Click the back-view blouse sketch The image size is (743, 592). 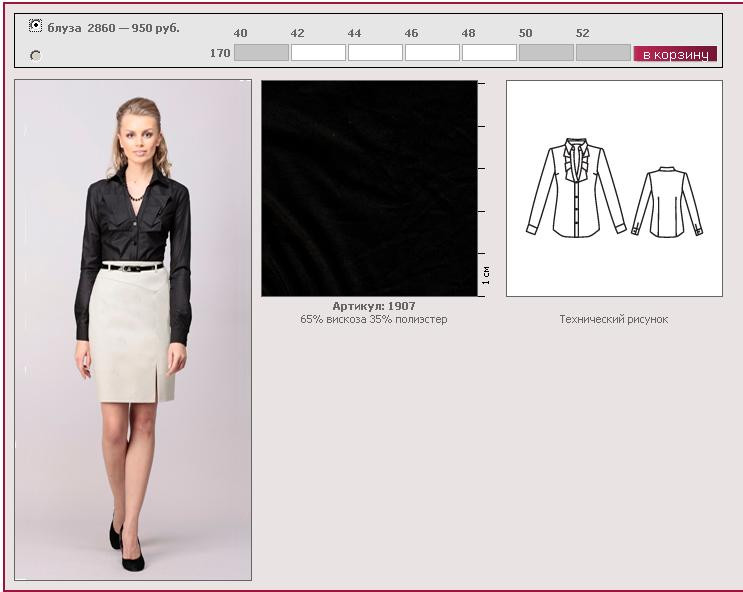pos(667,202)
